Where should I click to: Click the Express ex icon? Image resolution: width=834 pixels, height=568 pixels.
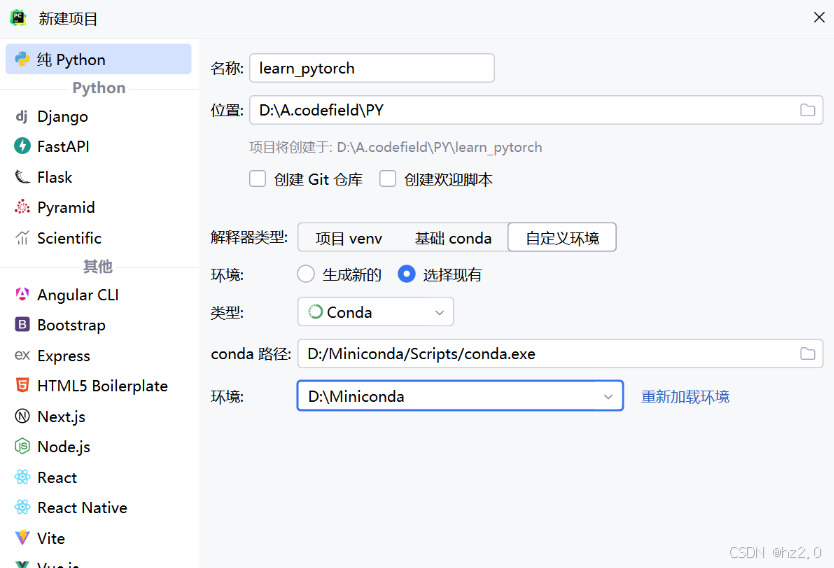pos(22,355)
